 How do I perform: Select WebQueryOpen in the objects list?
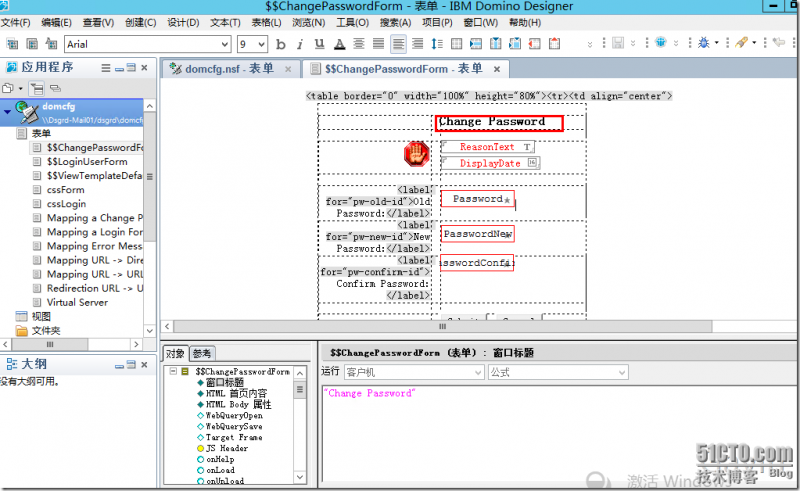(x=234, y=415)
